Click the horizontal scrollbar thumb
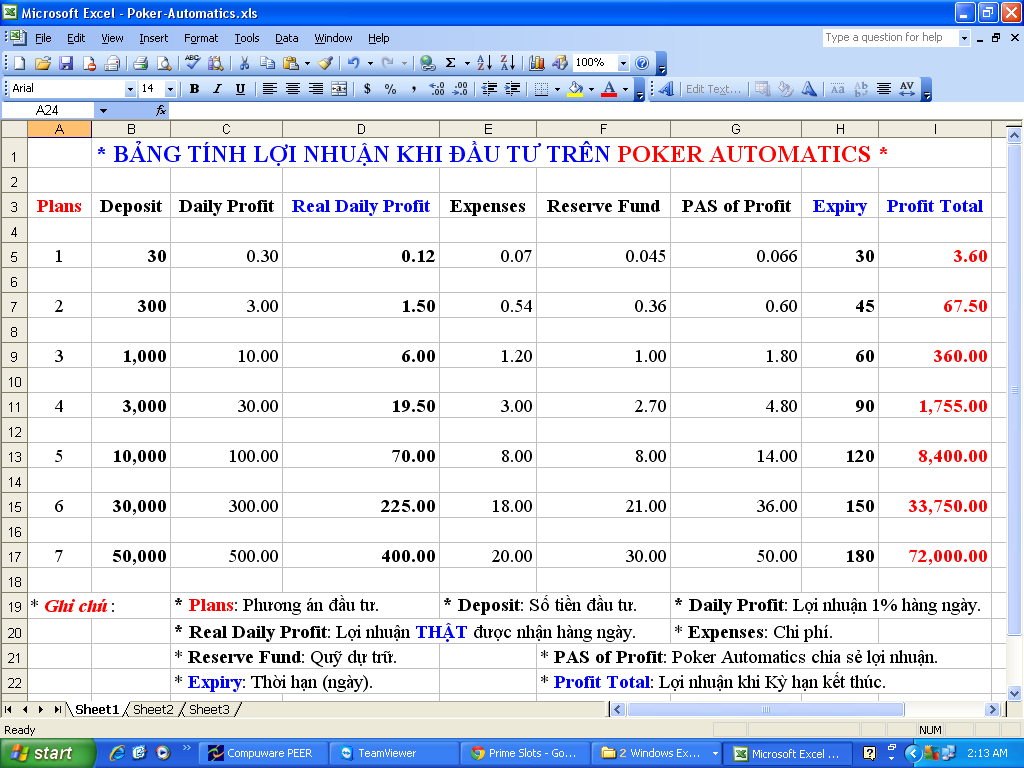 [765, 709]
